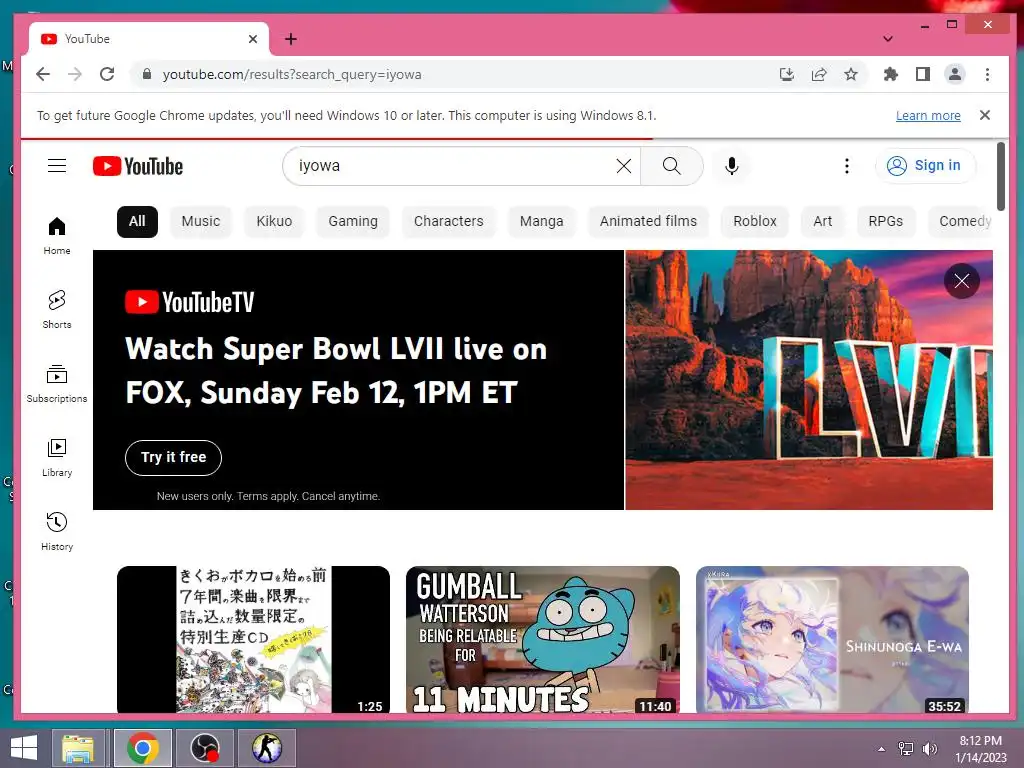Open a new Chrome tab
Image resolution: width=1024 pixels, height=768 pixels.
[291, 39]
